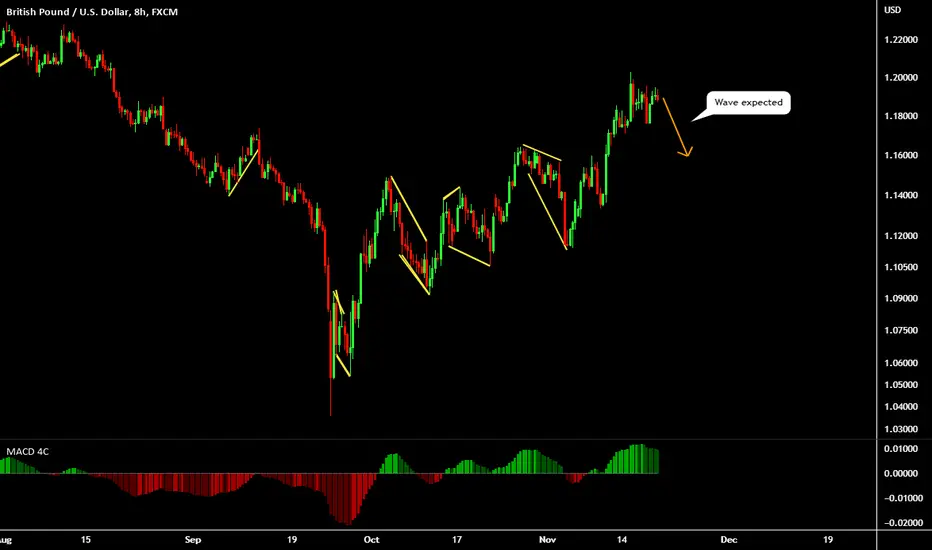Click the Nov label on the time axis
This screenshot has height=550, width=932.
pyautogui.click(x=547, y=540)
